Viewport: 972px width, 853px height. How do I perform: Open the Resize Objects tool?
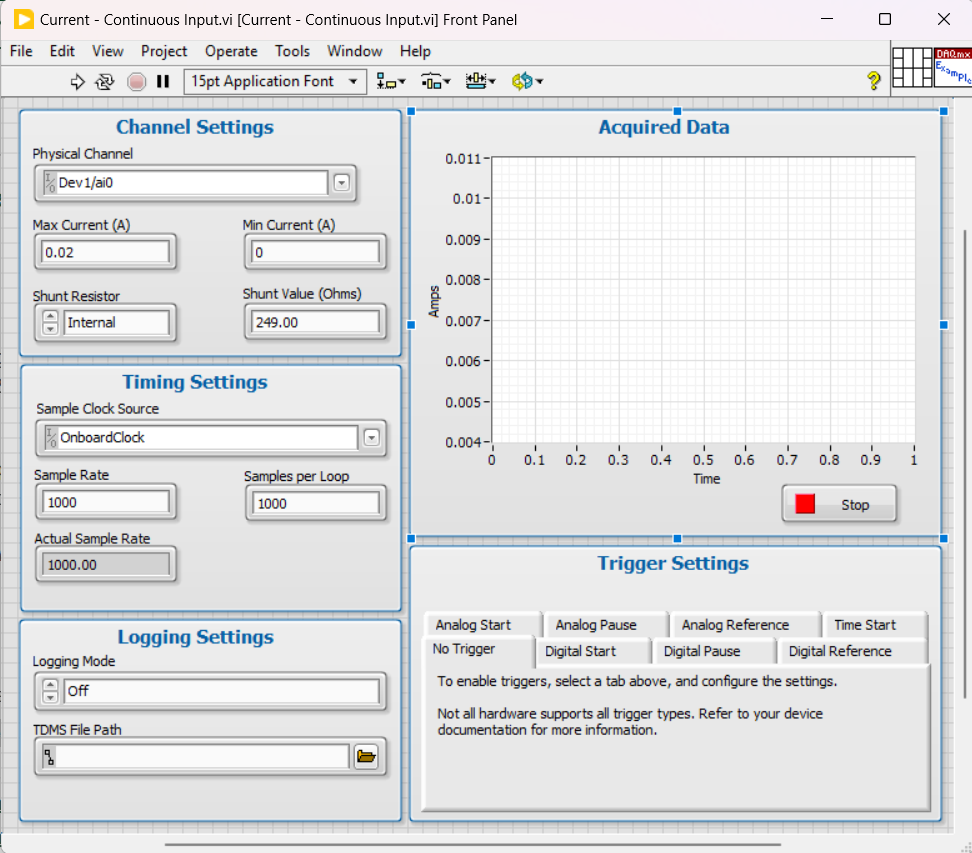tap(480, 81)
